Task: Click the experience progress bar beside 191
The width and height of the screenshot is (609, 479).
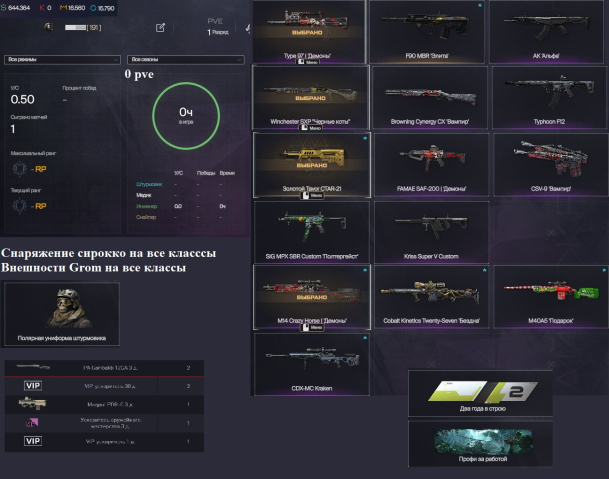Action: [75, 28]
